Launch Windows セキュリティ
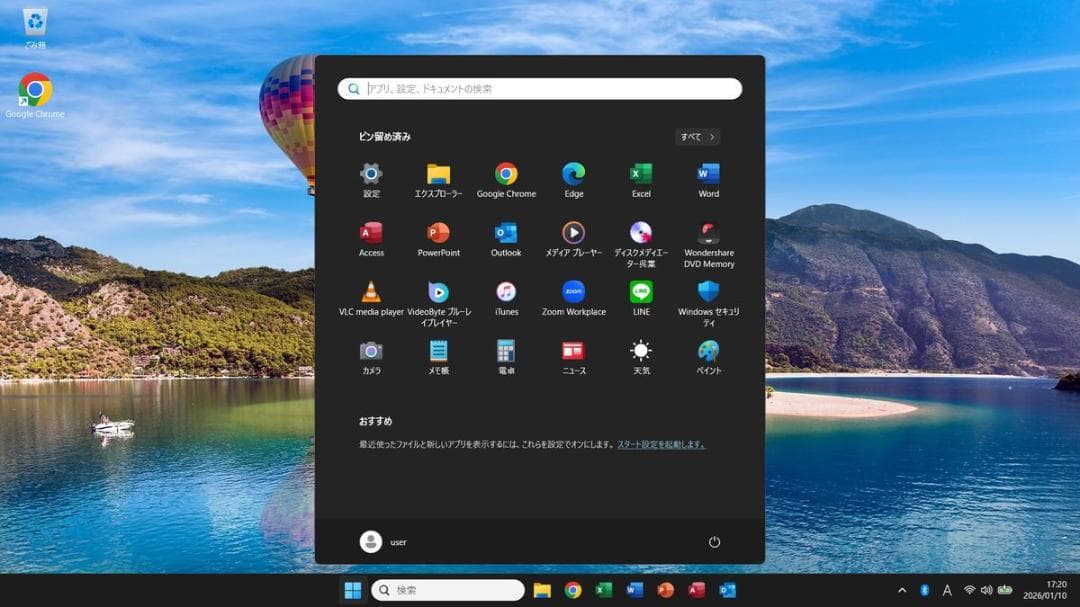 (x=707, y=291)
